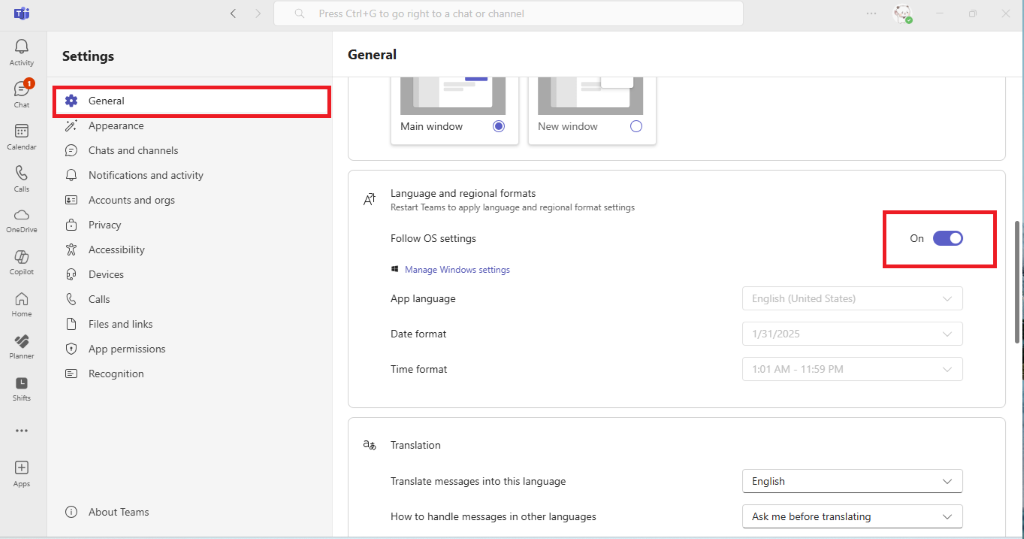Click the New window layout thumbnail
The width and height of the screenshot is (1024, 539).
pos(590,95)
